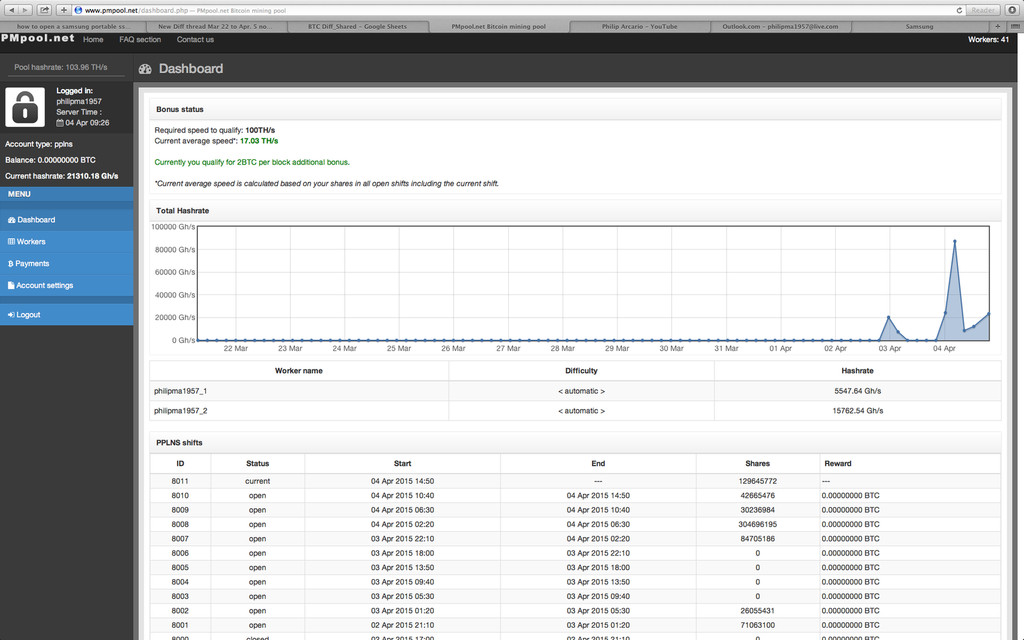Click the new tab plus button

pyautogui.click(x=997, y=26)
